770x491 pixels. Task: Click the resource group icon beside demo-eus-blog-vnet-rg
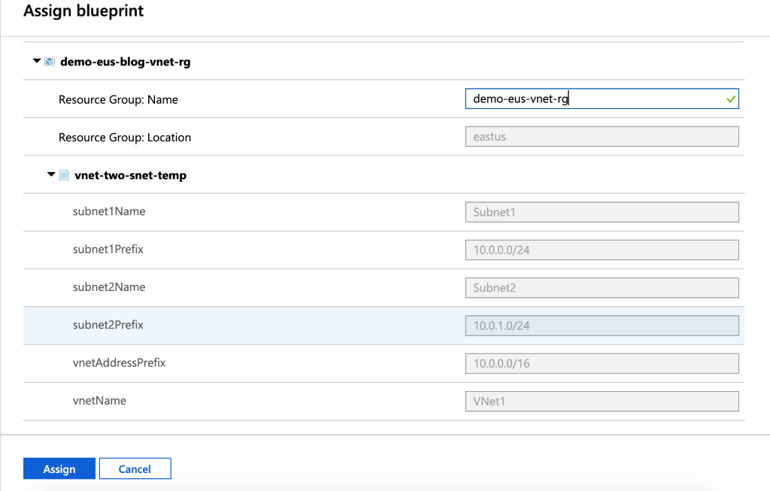coord(50,62)
